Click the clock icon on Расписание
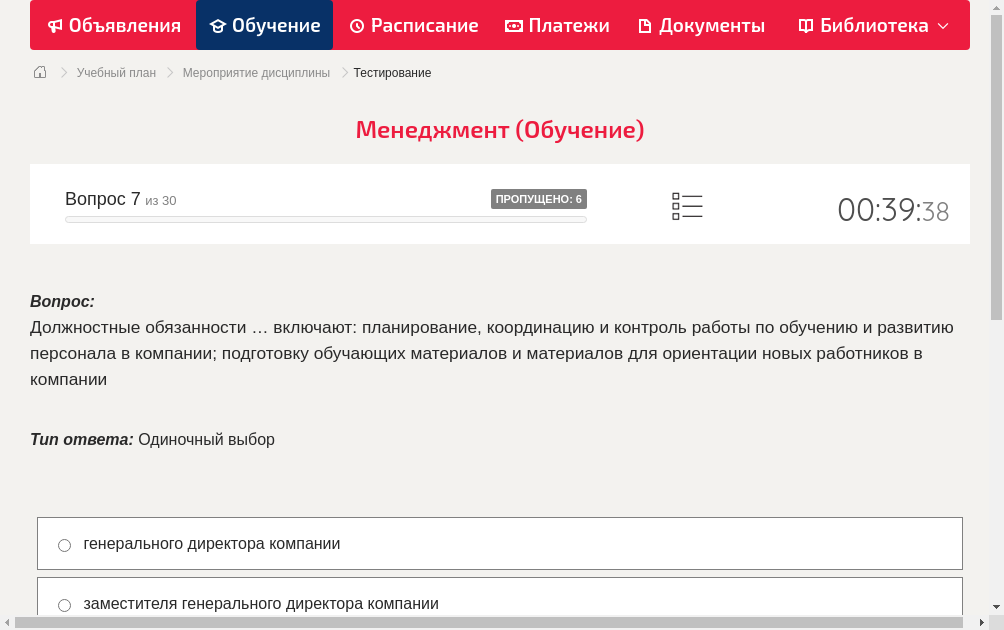Viewport: 1004px width, 630px height. [x=355, y=25]
